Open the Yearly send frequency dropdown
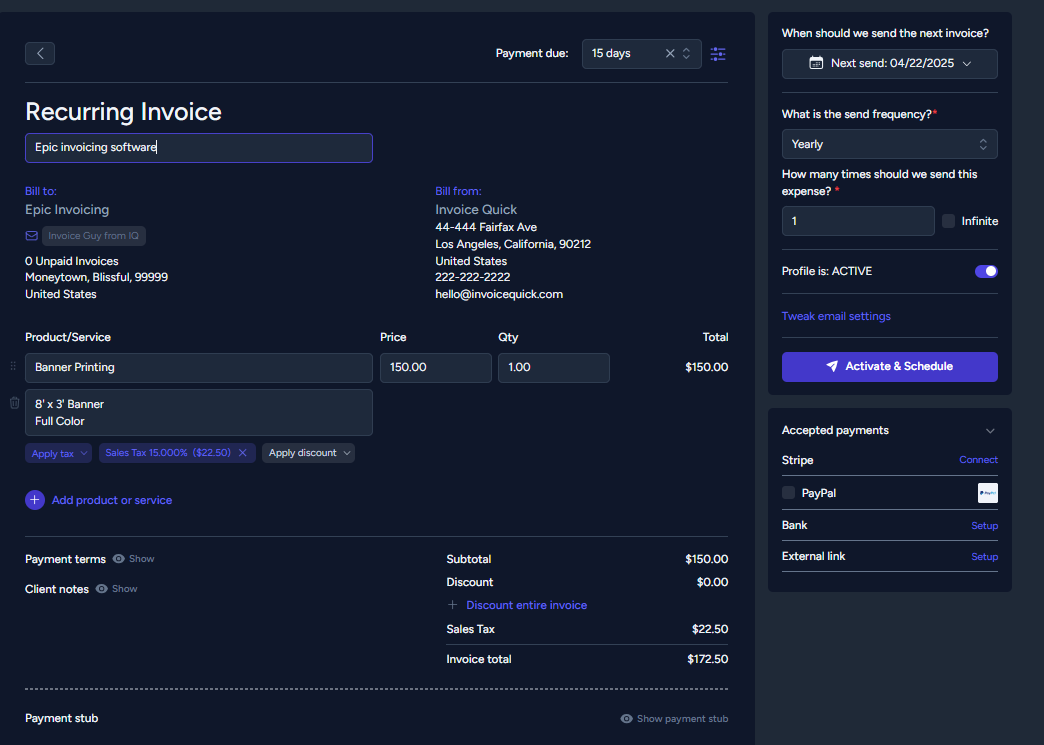 890,144
